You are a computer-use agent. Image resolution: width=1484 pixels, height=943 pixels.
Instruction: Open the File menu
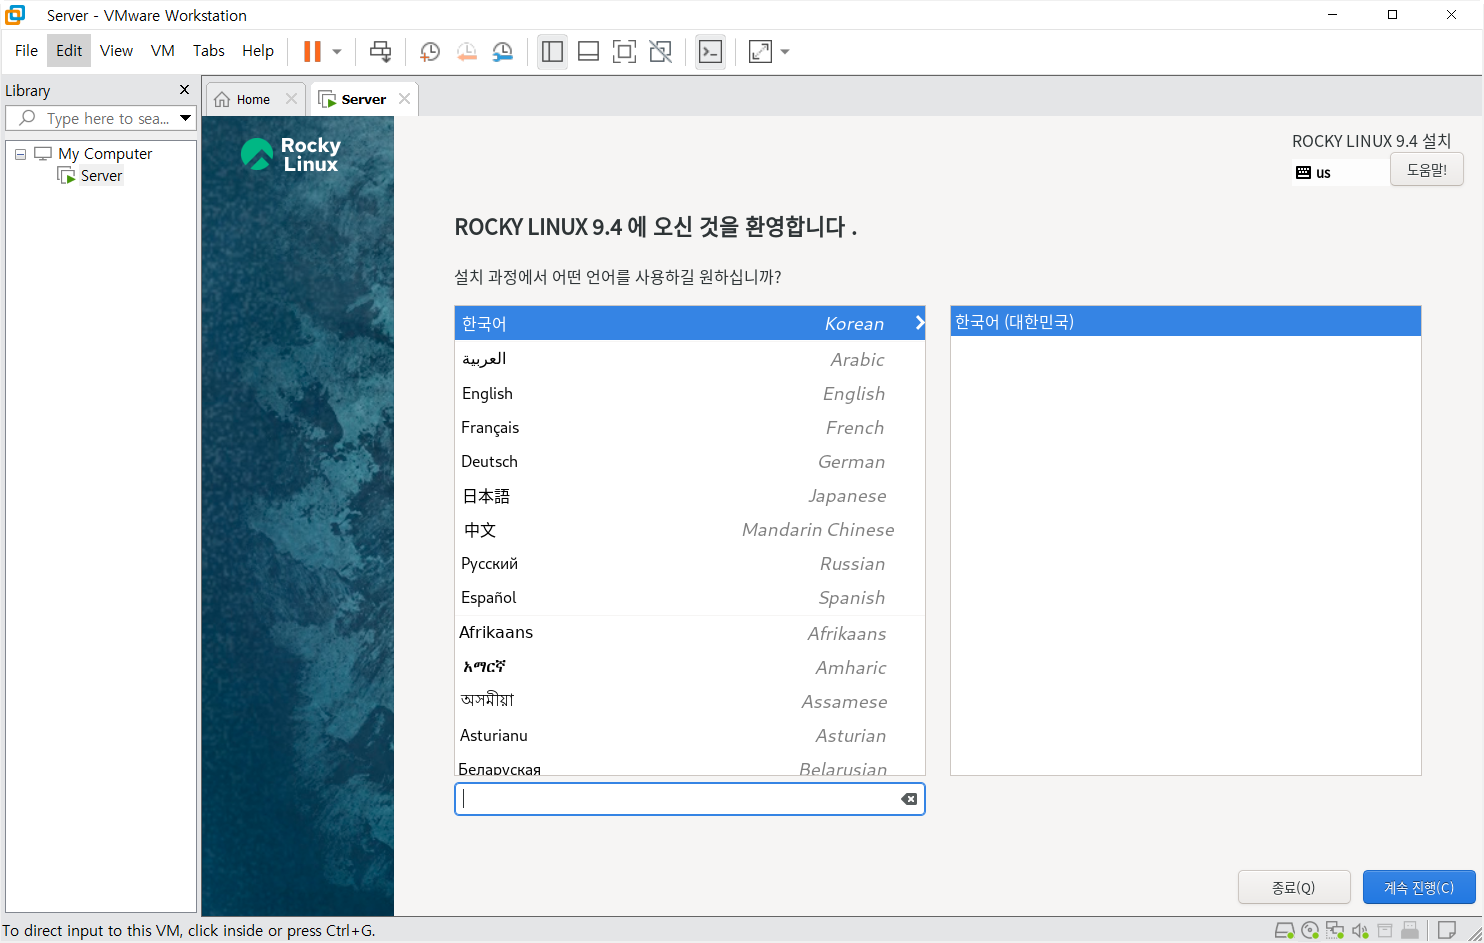tap(26, 51)
